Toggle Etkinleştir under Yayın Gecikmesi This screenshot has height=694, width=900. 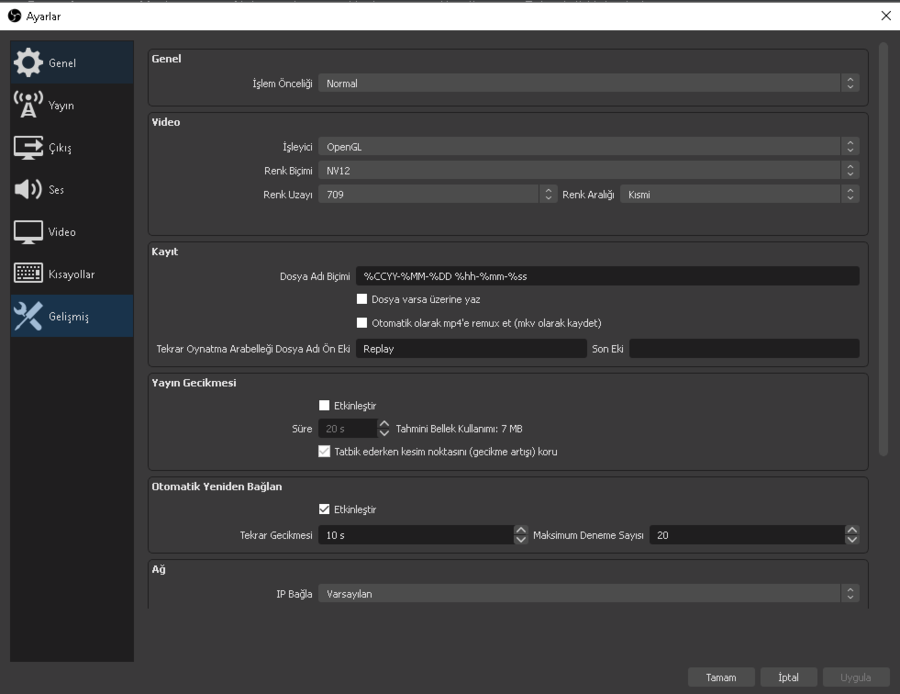tap(324, 405)
